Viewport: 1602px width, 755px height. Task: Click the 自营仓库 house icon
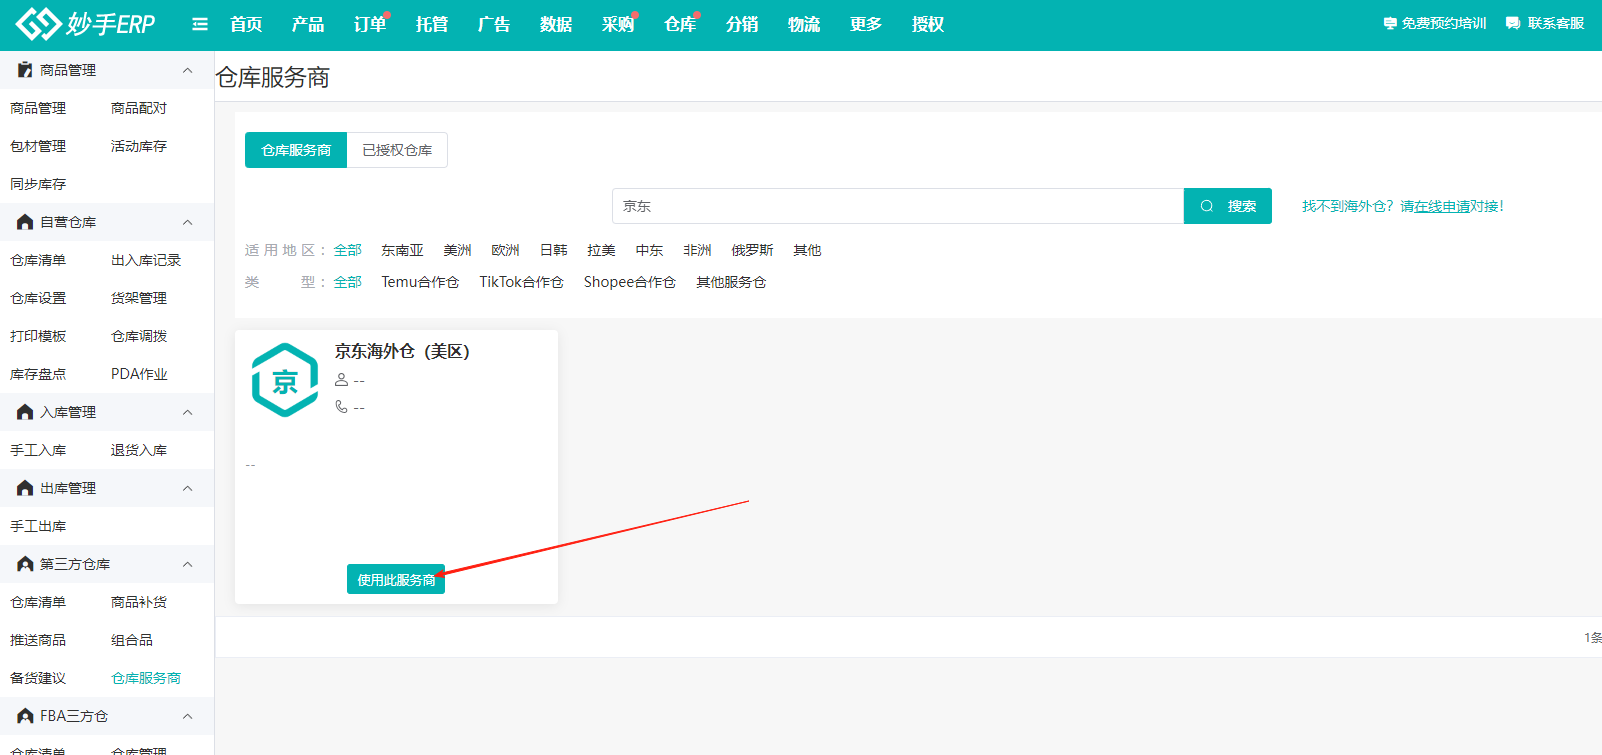25,222
